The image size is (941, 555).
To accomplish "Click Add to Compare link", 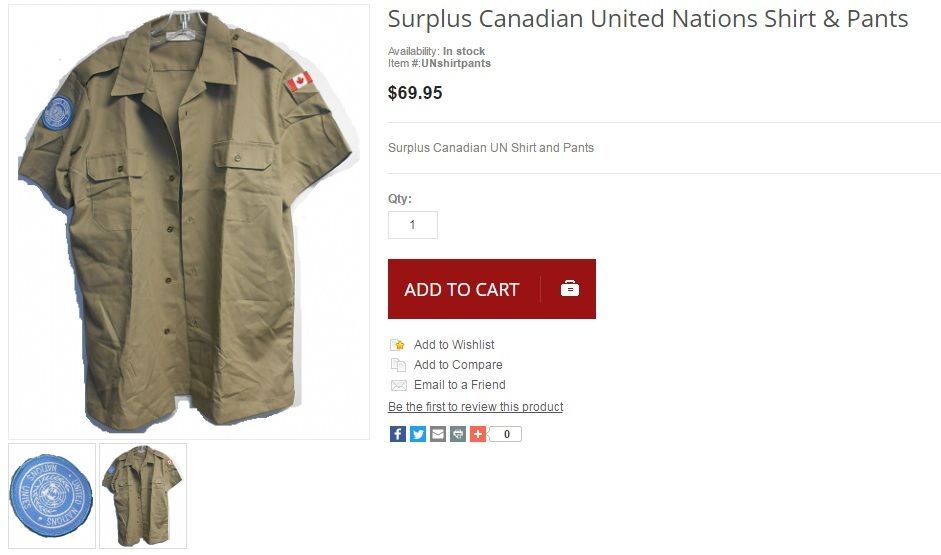I will click(x=458, y=365).
